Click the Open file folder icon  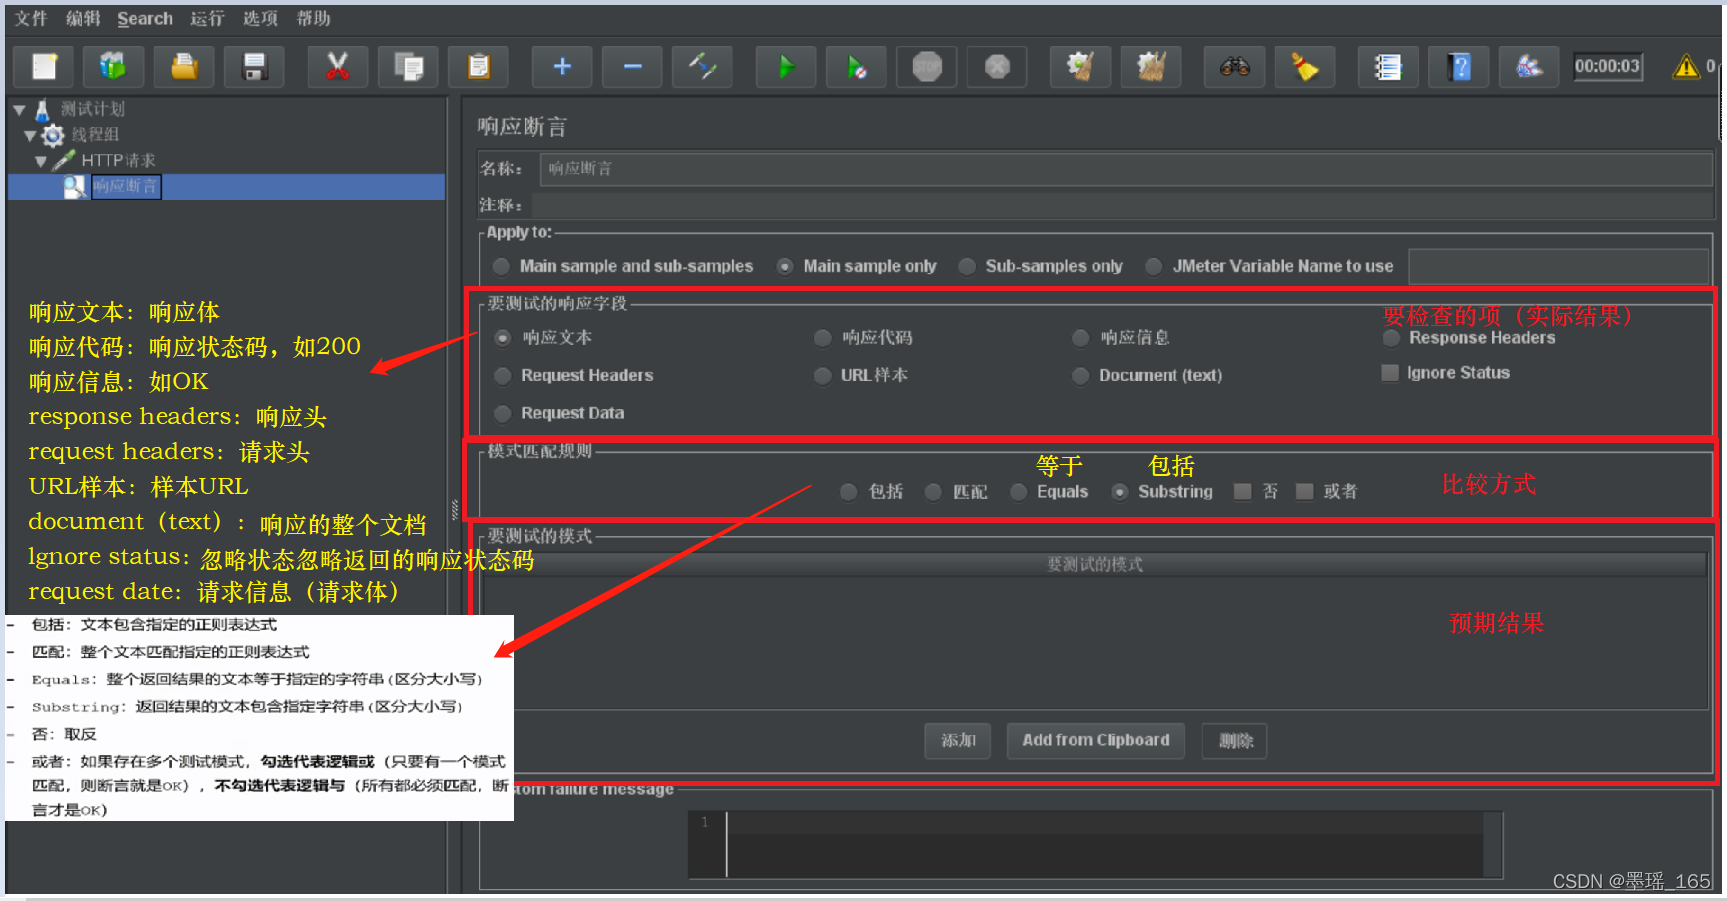pyautogui.click(x=184, y=67)
